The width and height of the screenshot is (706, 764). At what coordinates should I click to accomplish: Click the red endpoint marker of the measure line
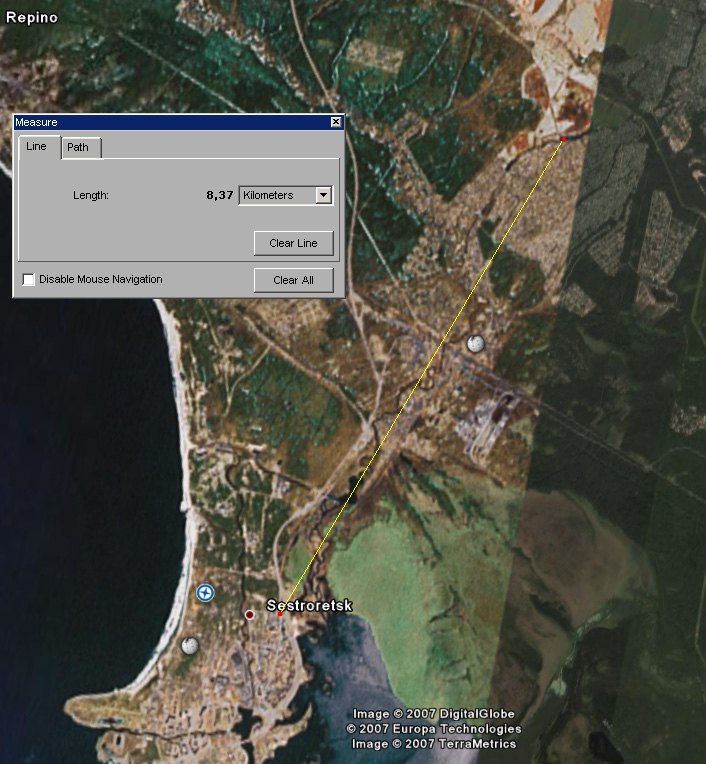tap(564, 140)
